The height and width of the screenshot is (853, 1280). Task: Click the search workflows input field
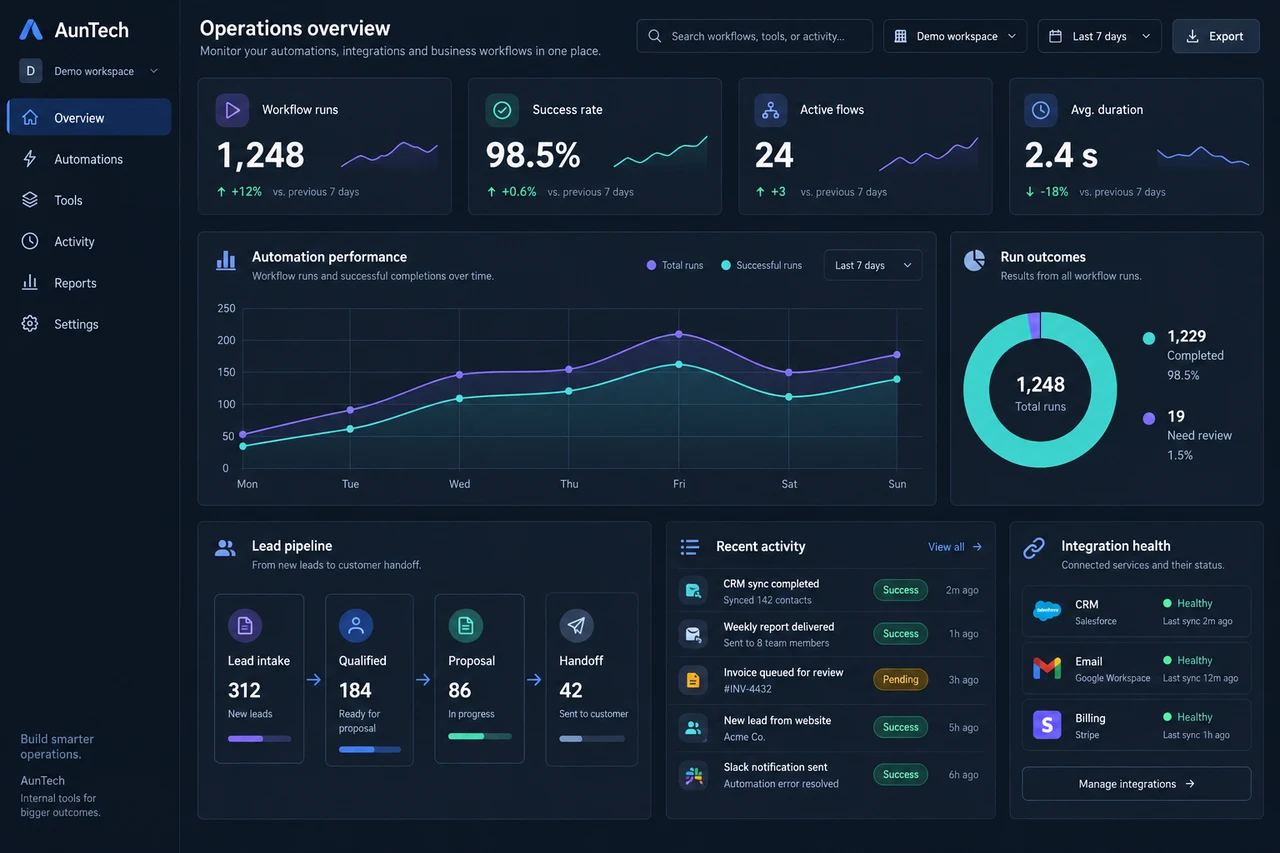pyautogui.click(x=754, y=36)
